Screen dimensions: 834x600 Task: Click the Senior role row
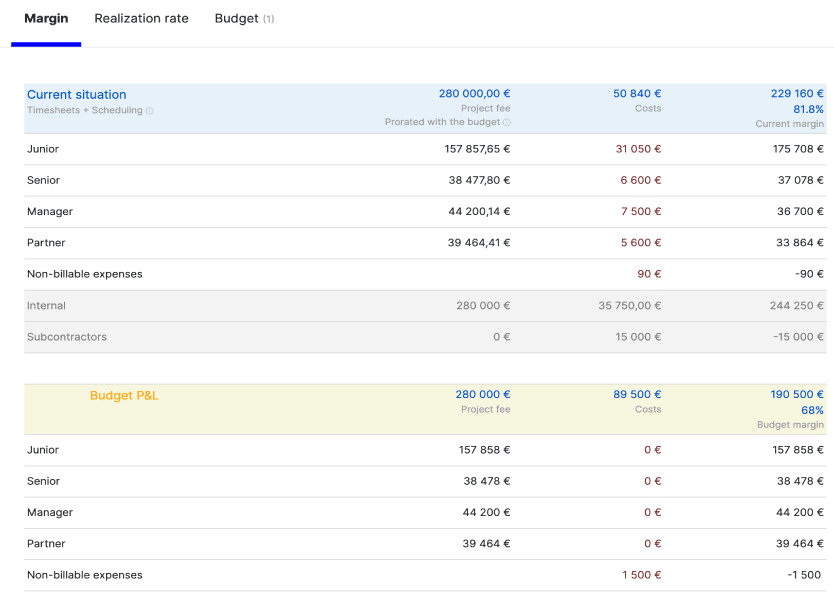(43, 180)
